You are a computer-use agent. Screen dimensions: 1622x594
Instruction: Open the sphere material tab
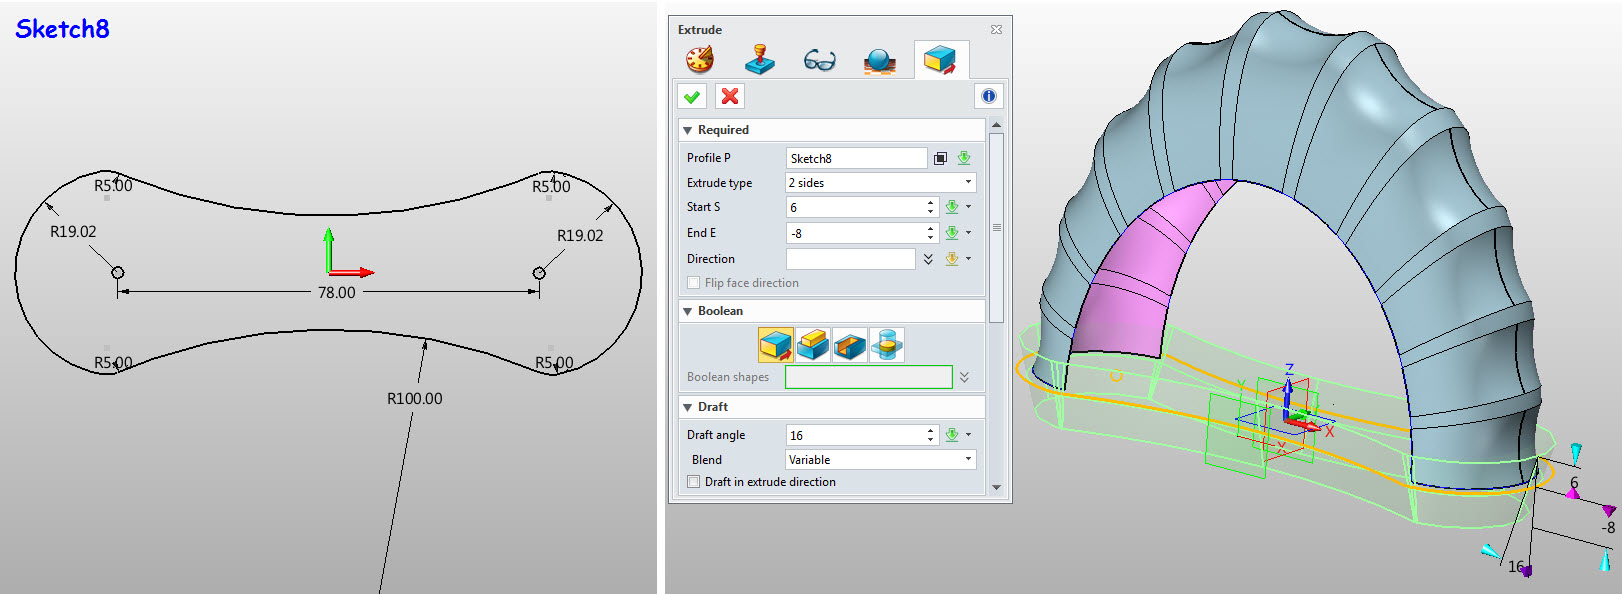pos(880,62)
